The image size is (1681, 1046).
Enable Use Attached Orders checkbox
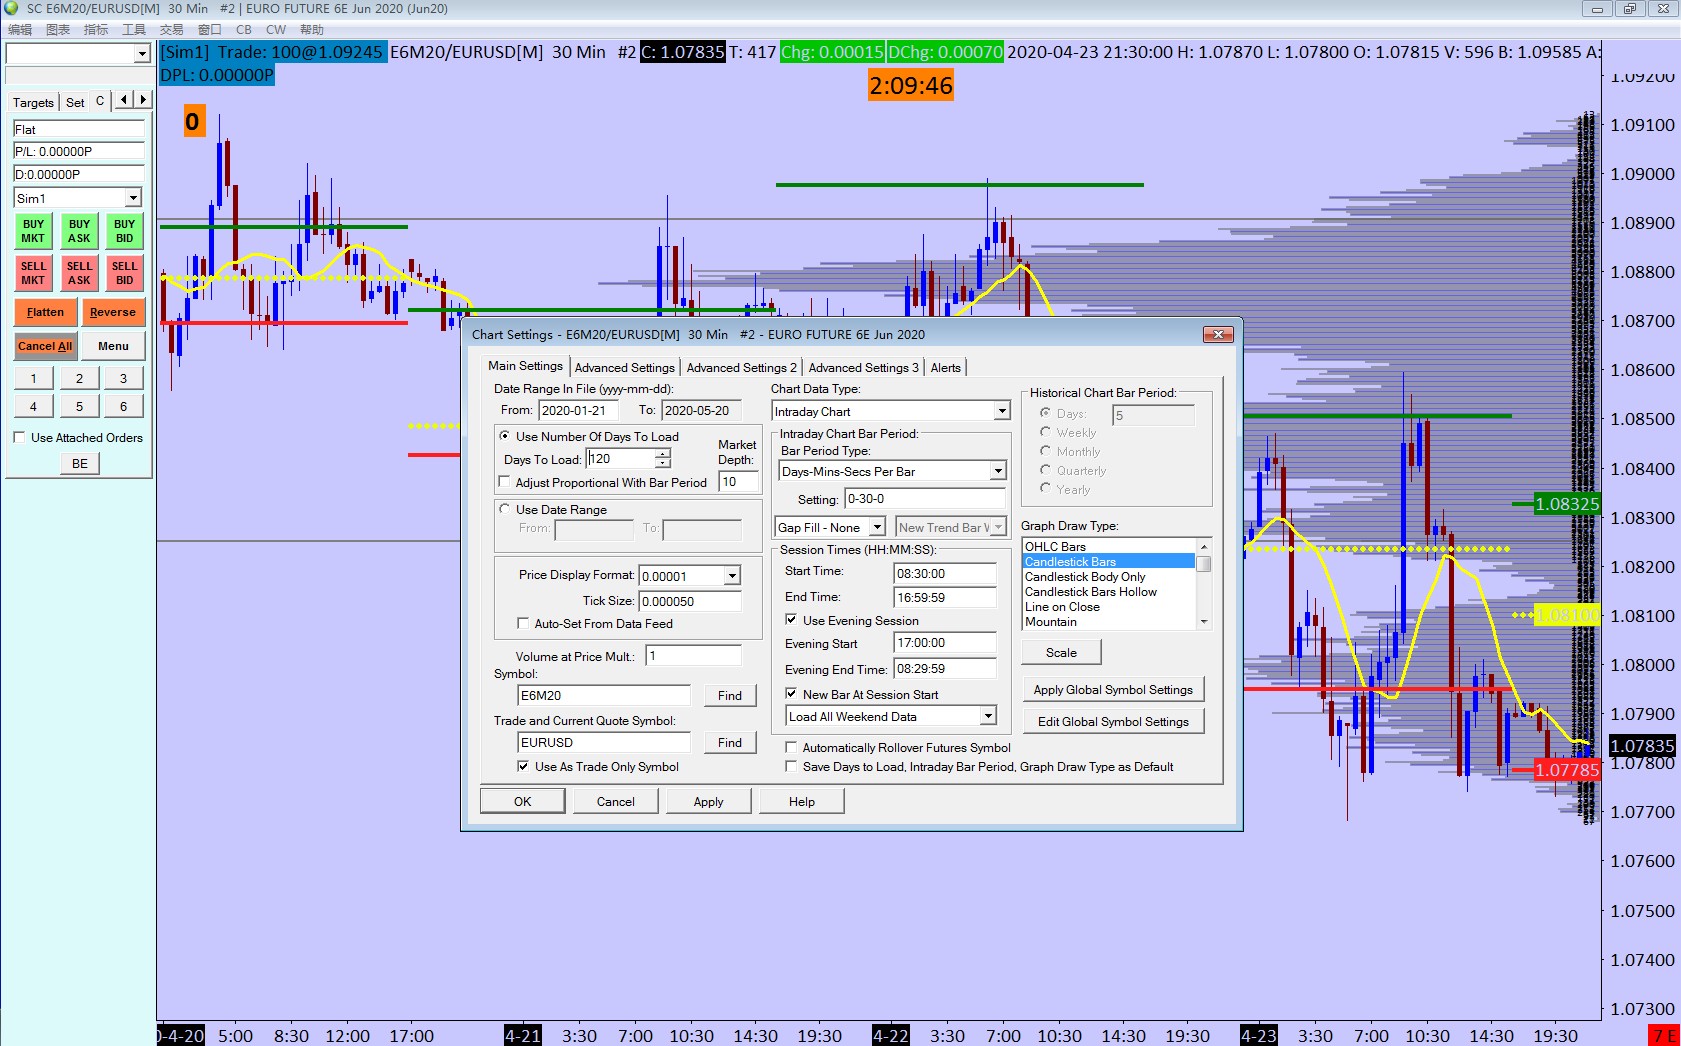coord(19,437)
